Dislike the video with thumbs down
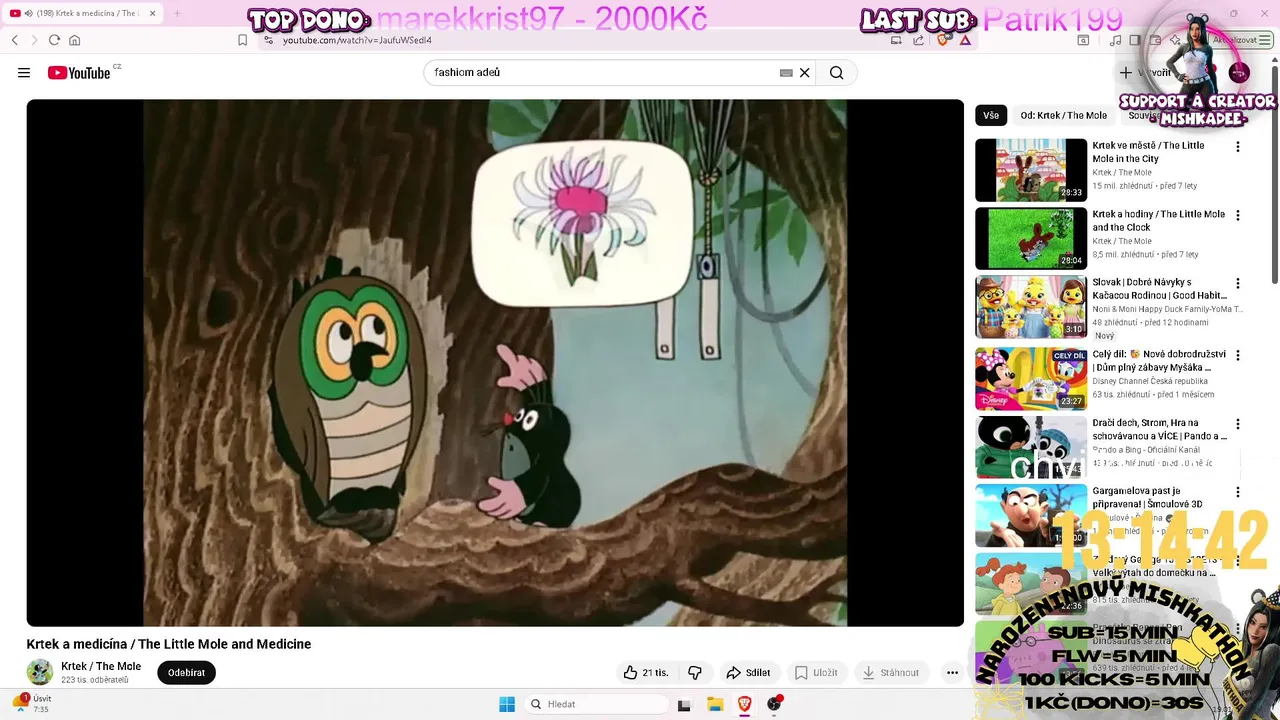Viewport: 1280px width, 720px height. click(695, 673)
